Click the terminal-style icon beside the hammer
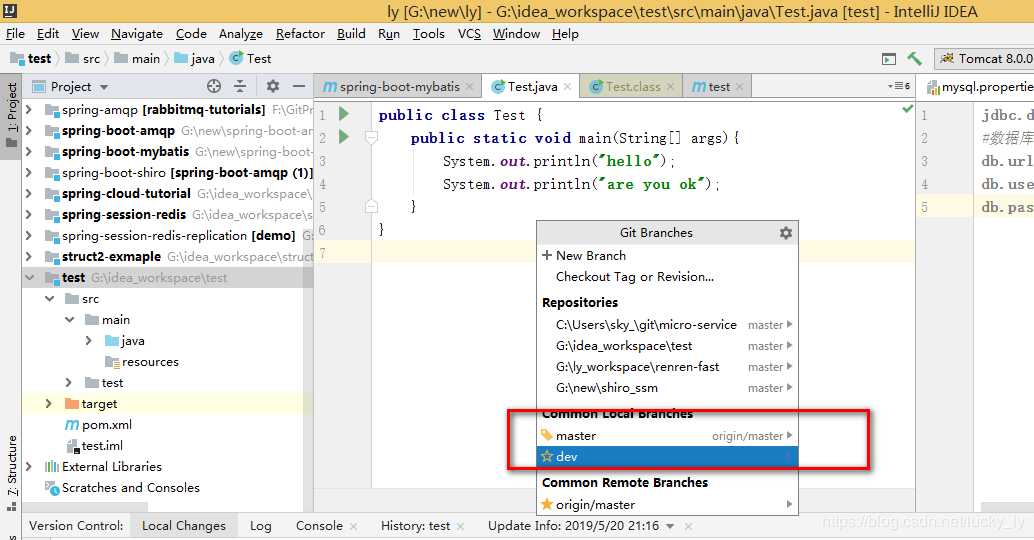This screenshot has height=540, width=1034. tap(889, 59)
